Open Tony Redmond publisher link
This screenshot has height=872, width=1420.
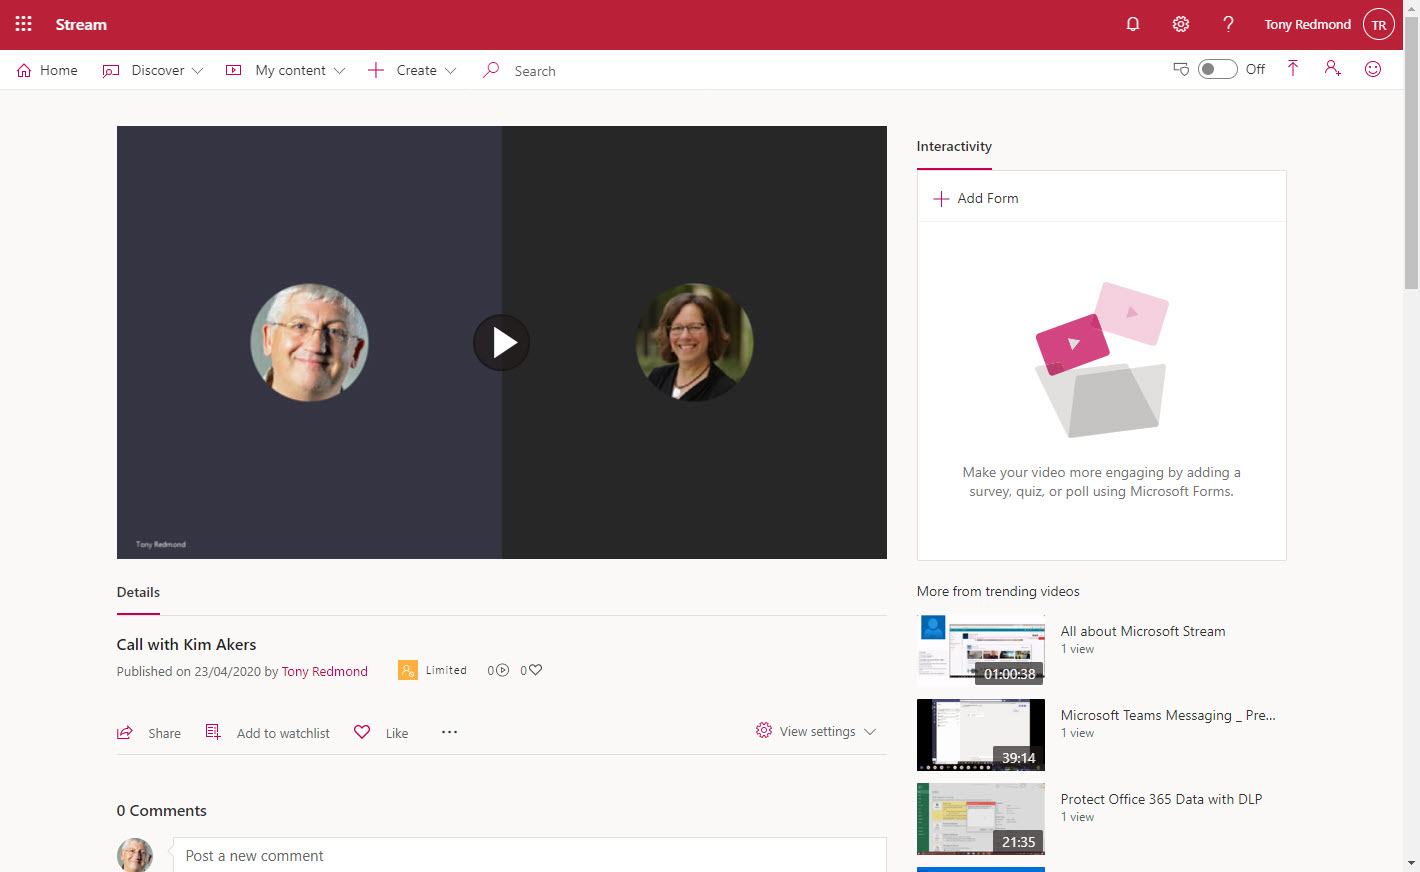click(x=325, y=671)
